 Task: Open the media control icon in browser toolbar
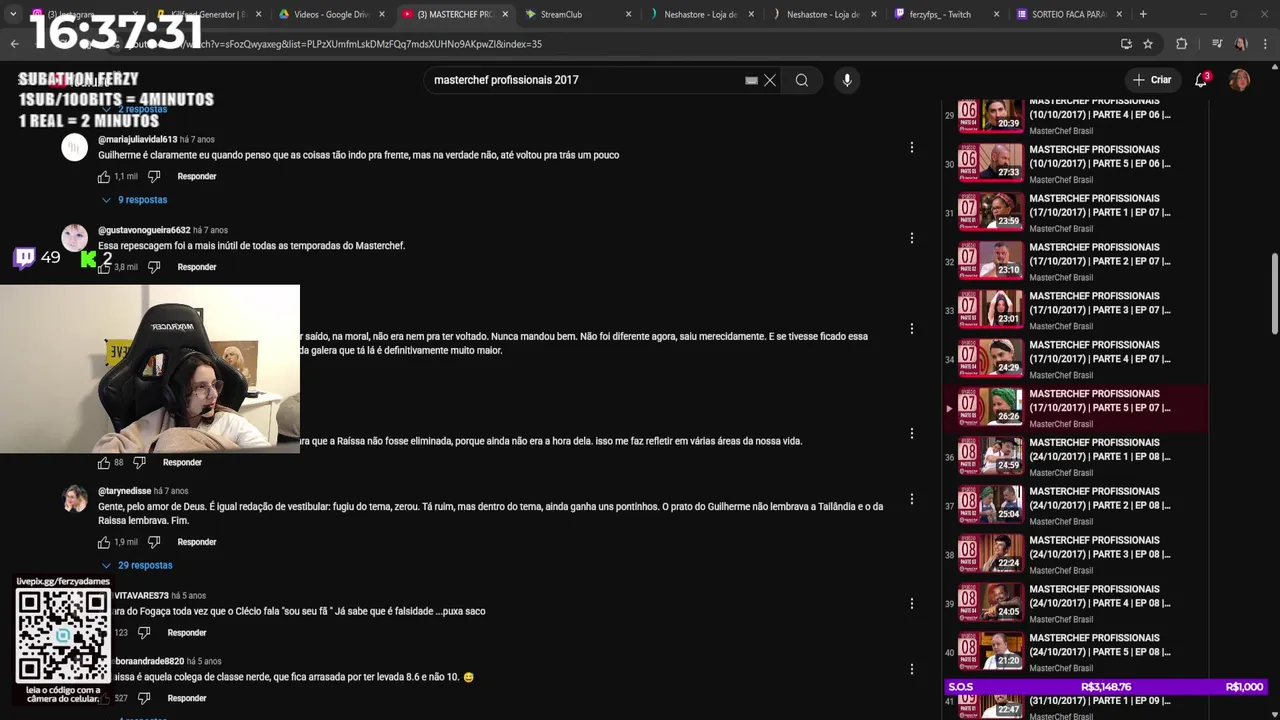pyautogui.click(x=1216, y=44)
